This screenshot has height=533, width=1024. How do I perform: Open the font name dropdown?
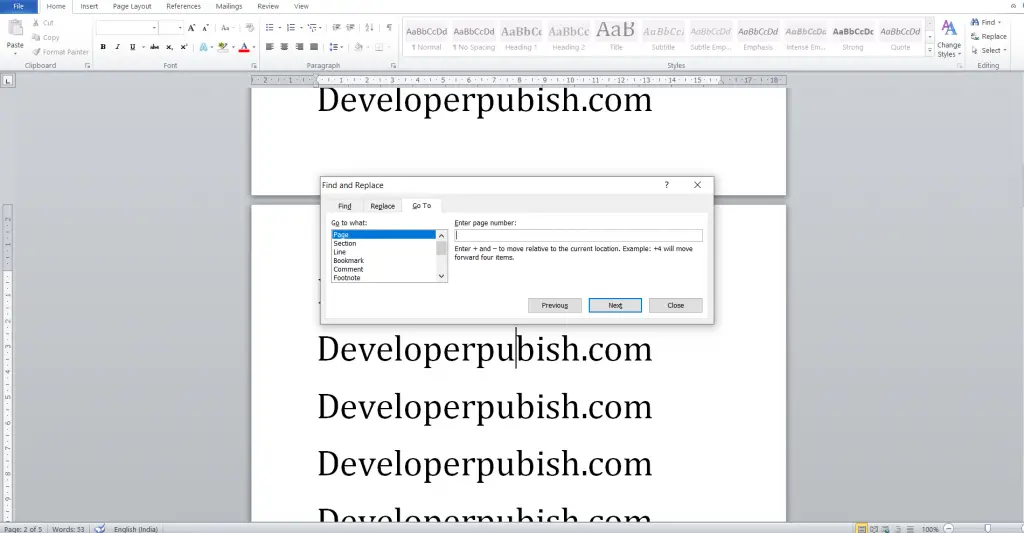[x=153, y=28]
